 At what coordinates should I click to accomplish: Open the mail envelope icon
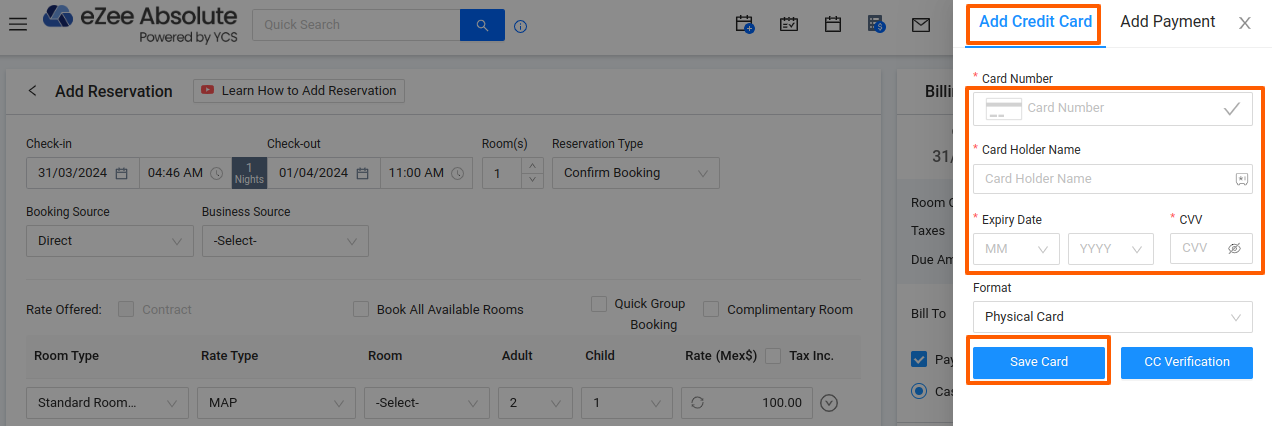pyautogui.click(x=921, y=25)
